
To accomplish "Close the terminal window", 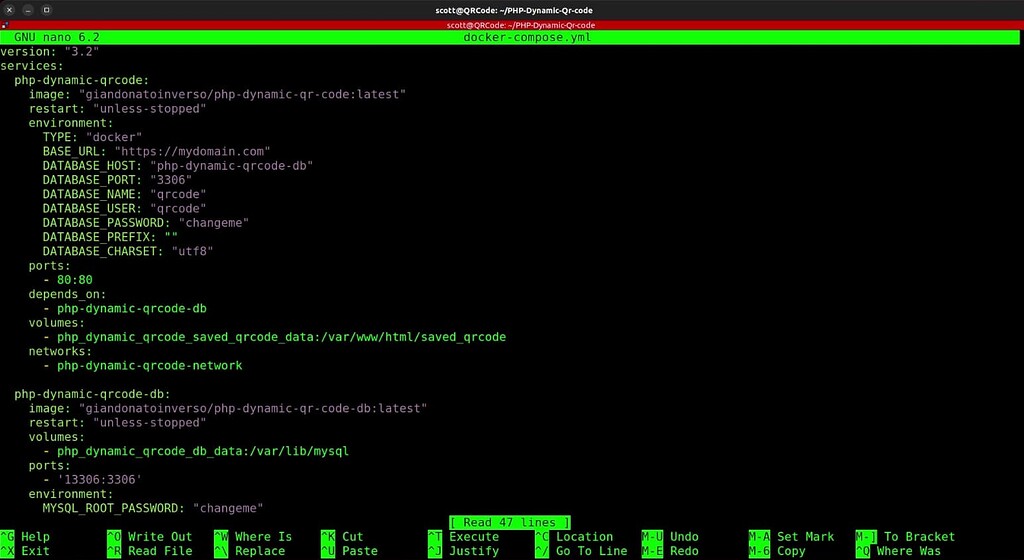I will tap(10, 9).
